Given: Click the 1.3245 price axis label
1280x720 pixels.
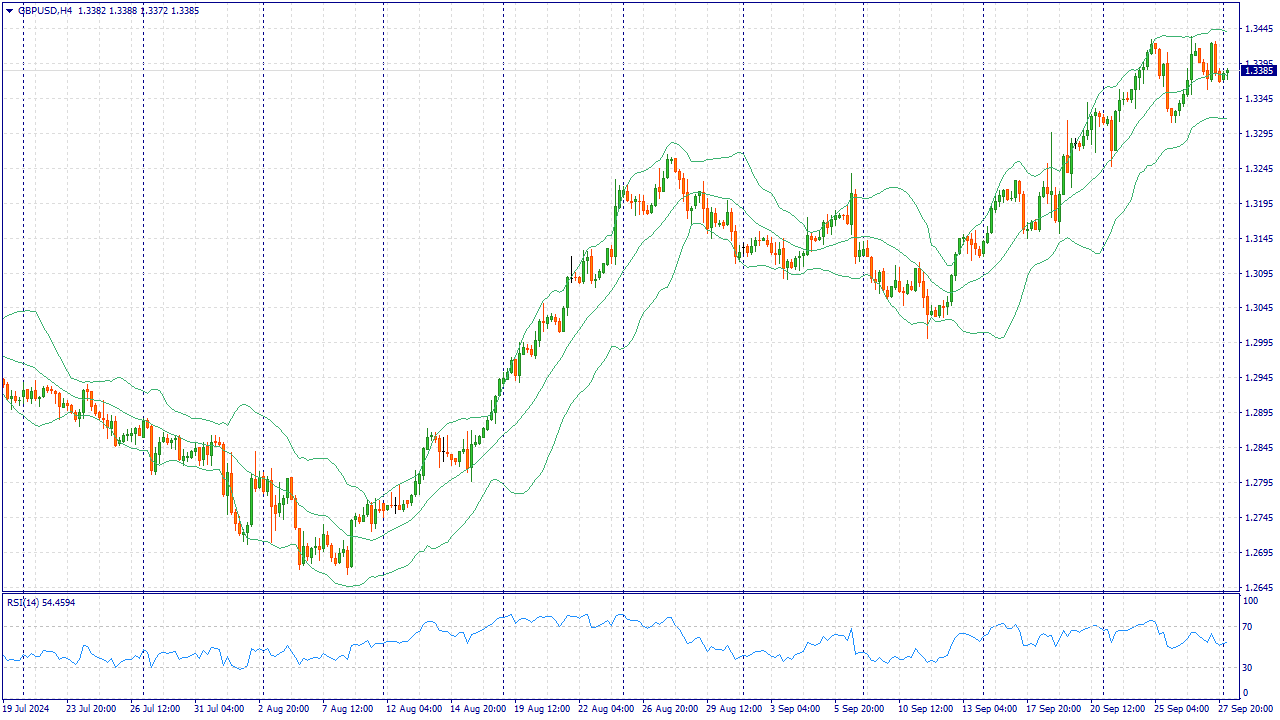Looking at the screenshot, I should [x=1257, y=169].
